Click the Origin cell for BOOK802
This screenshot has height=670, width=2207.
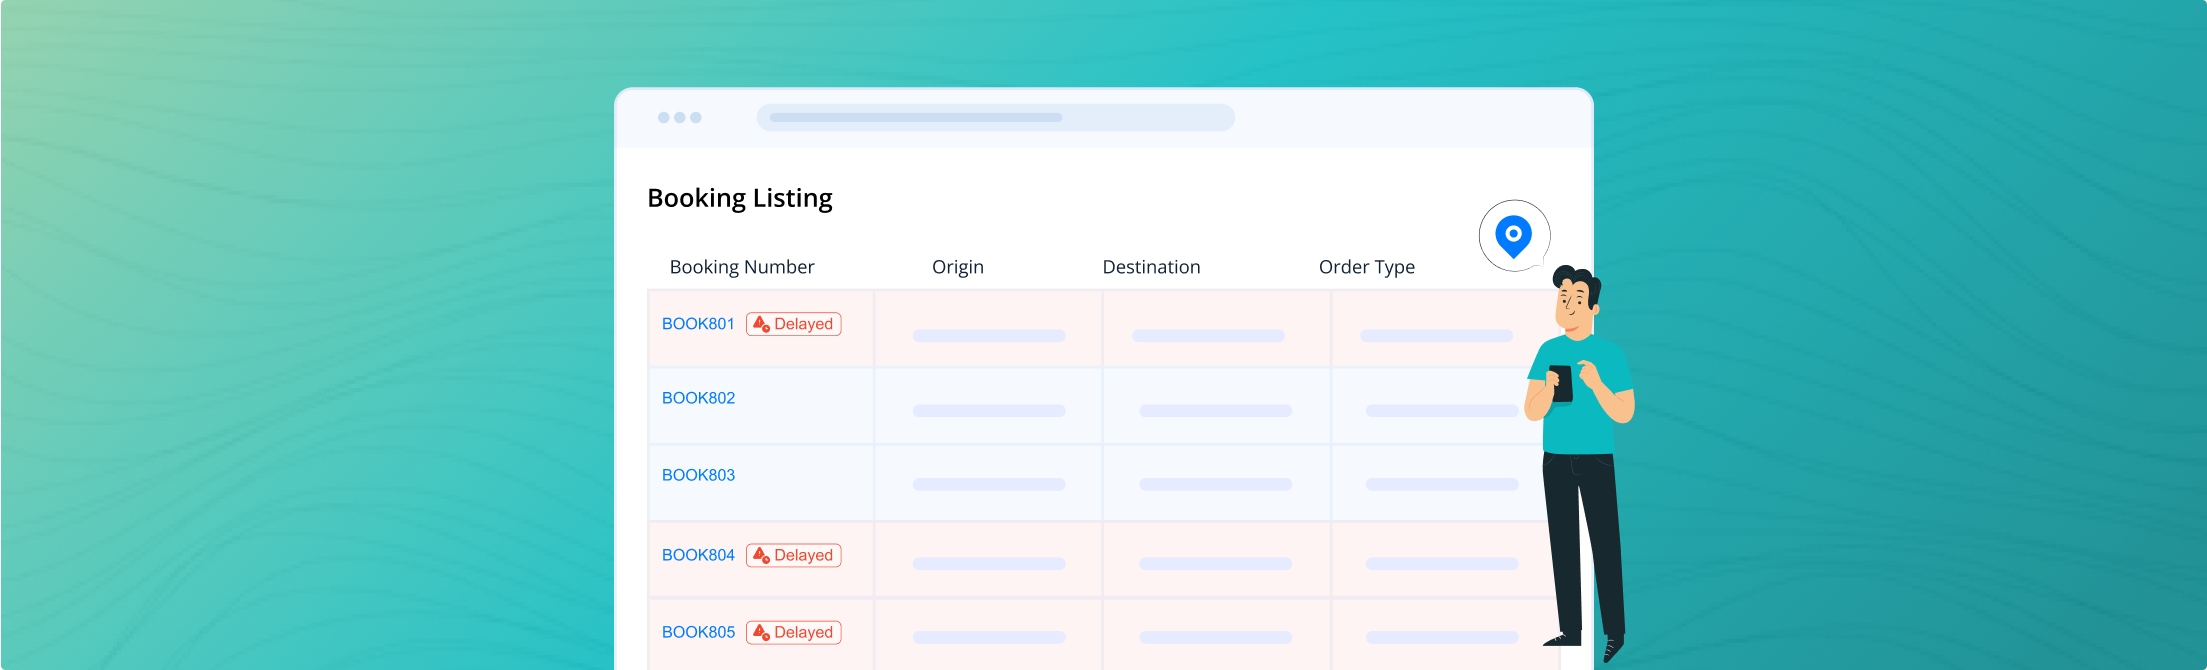pyautogui.click(x=988, y=410)
